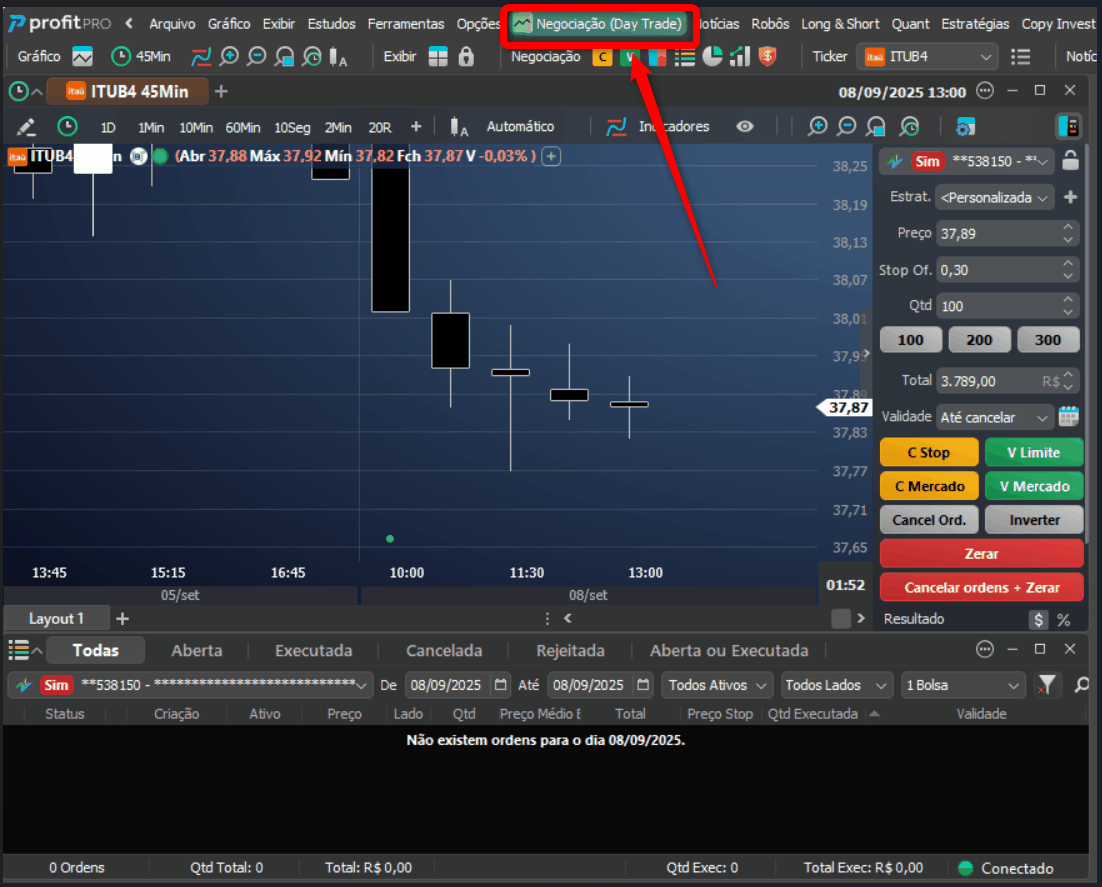Click the Stop Of. field showing 0,30
The image size is (1102, 887).
point(1006,270)
